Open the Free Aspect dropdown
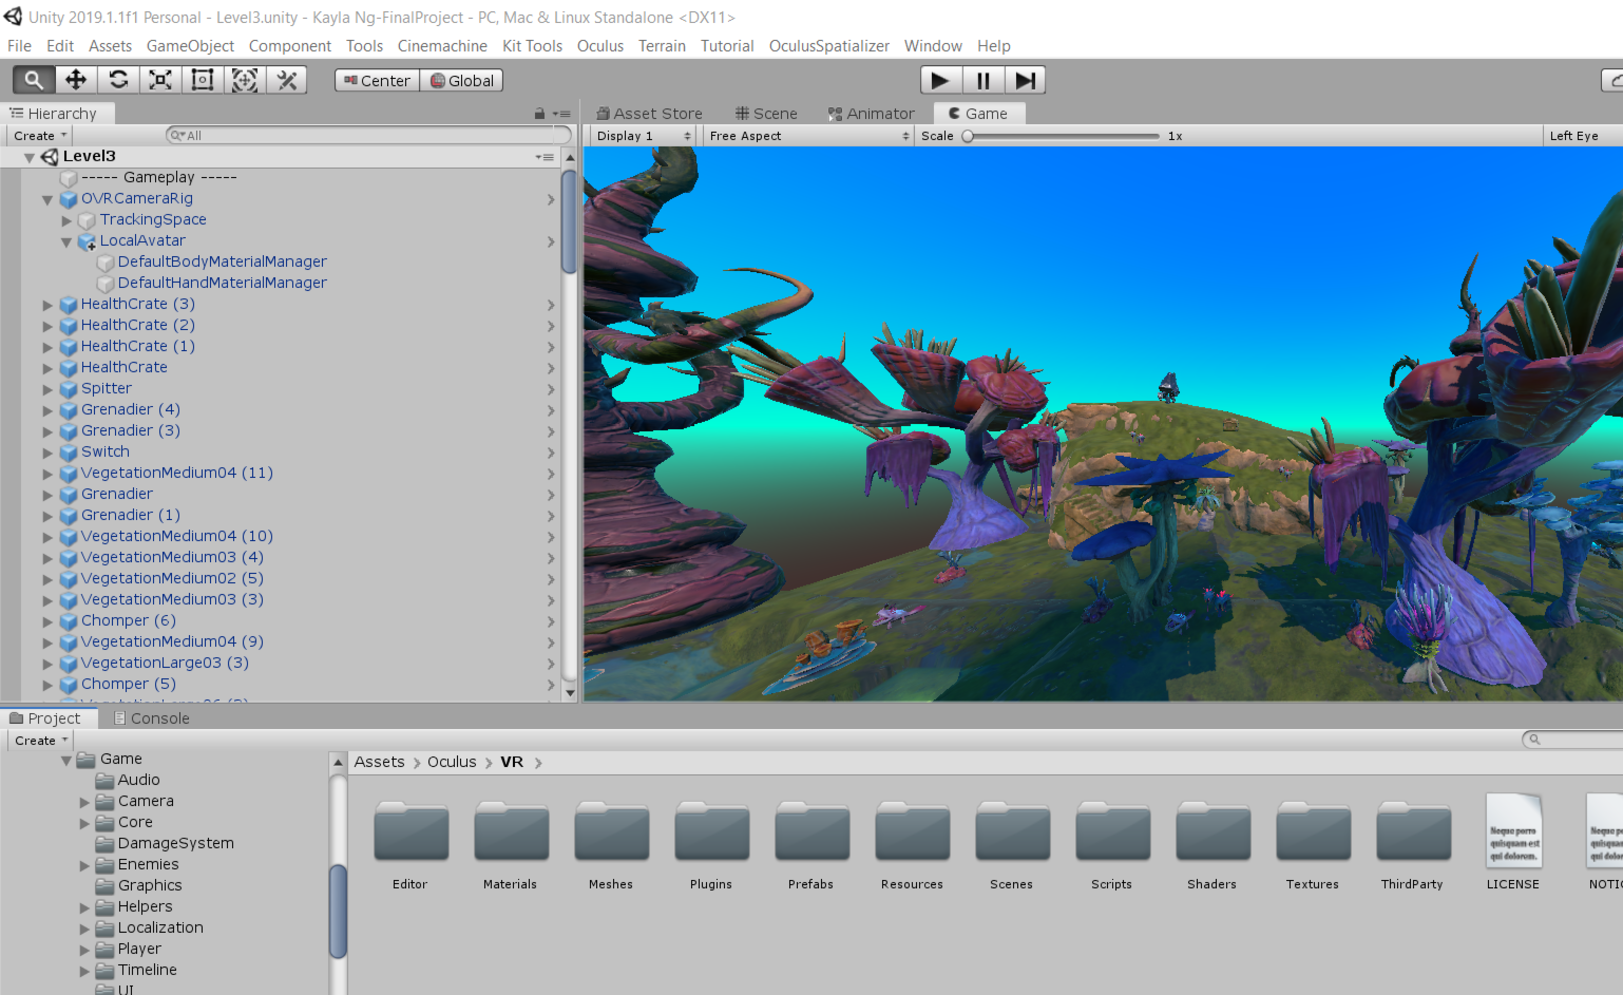This screenshot has height=1000, width=1623. tap(808, 136)
